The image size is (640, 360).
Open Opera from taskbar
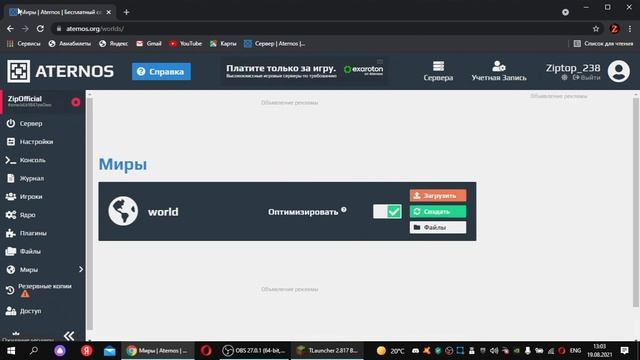(206, 351)
